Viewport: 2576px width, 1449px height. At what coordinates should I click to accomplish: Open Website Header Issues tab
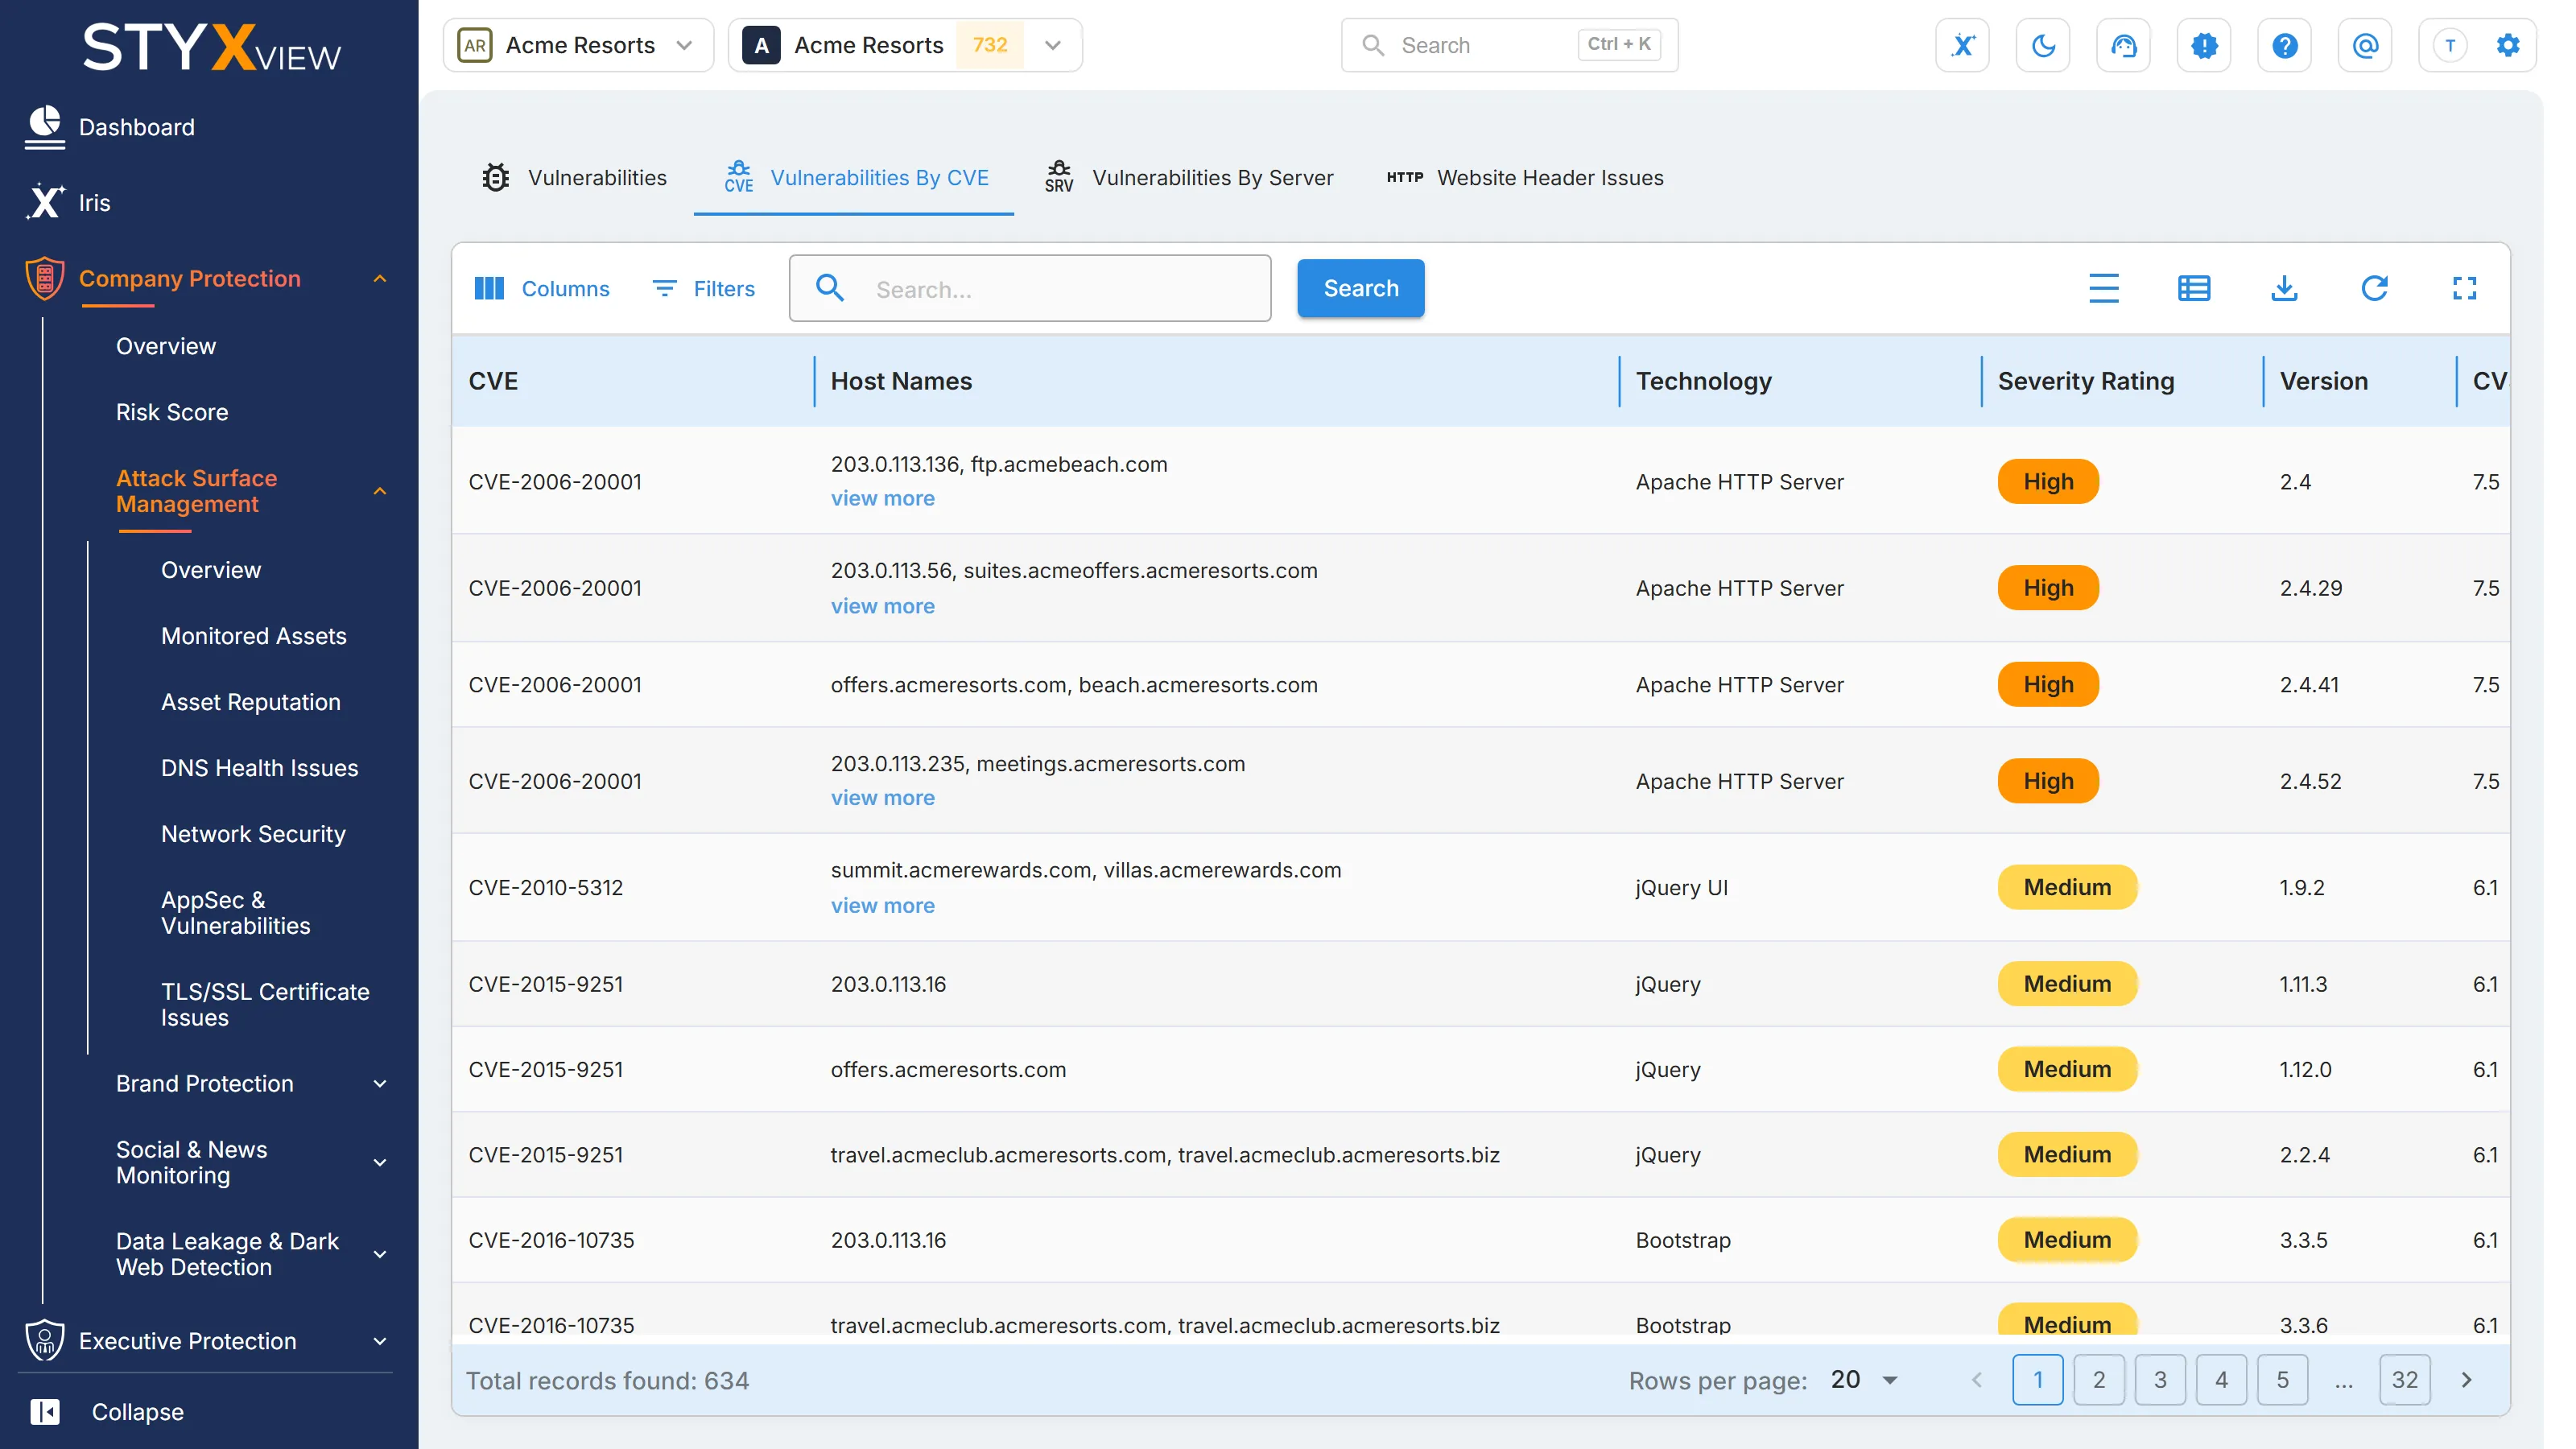[x=1524, y=178]
